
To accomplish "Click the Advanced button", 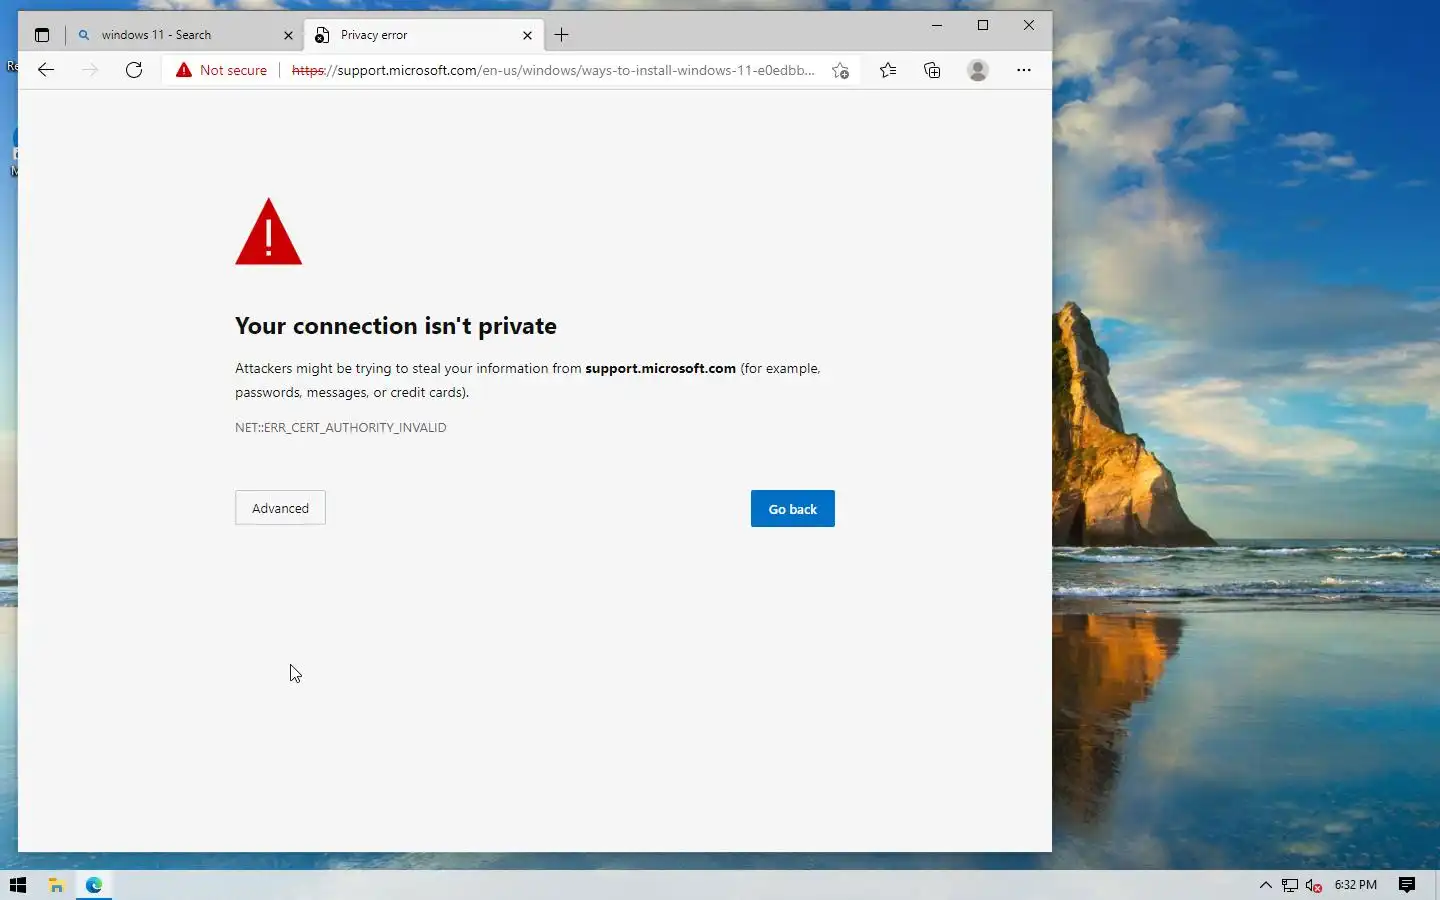I will pyautogui.click(x=280, y=508).
